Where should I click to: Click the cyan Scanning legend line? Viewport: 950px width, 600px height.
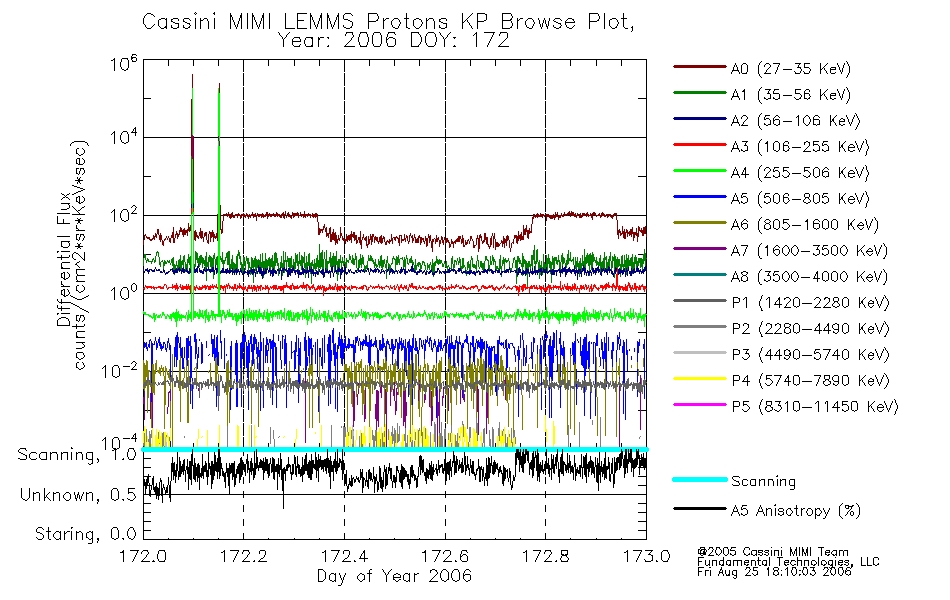[x=700, y=479]
